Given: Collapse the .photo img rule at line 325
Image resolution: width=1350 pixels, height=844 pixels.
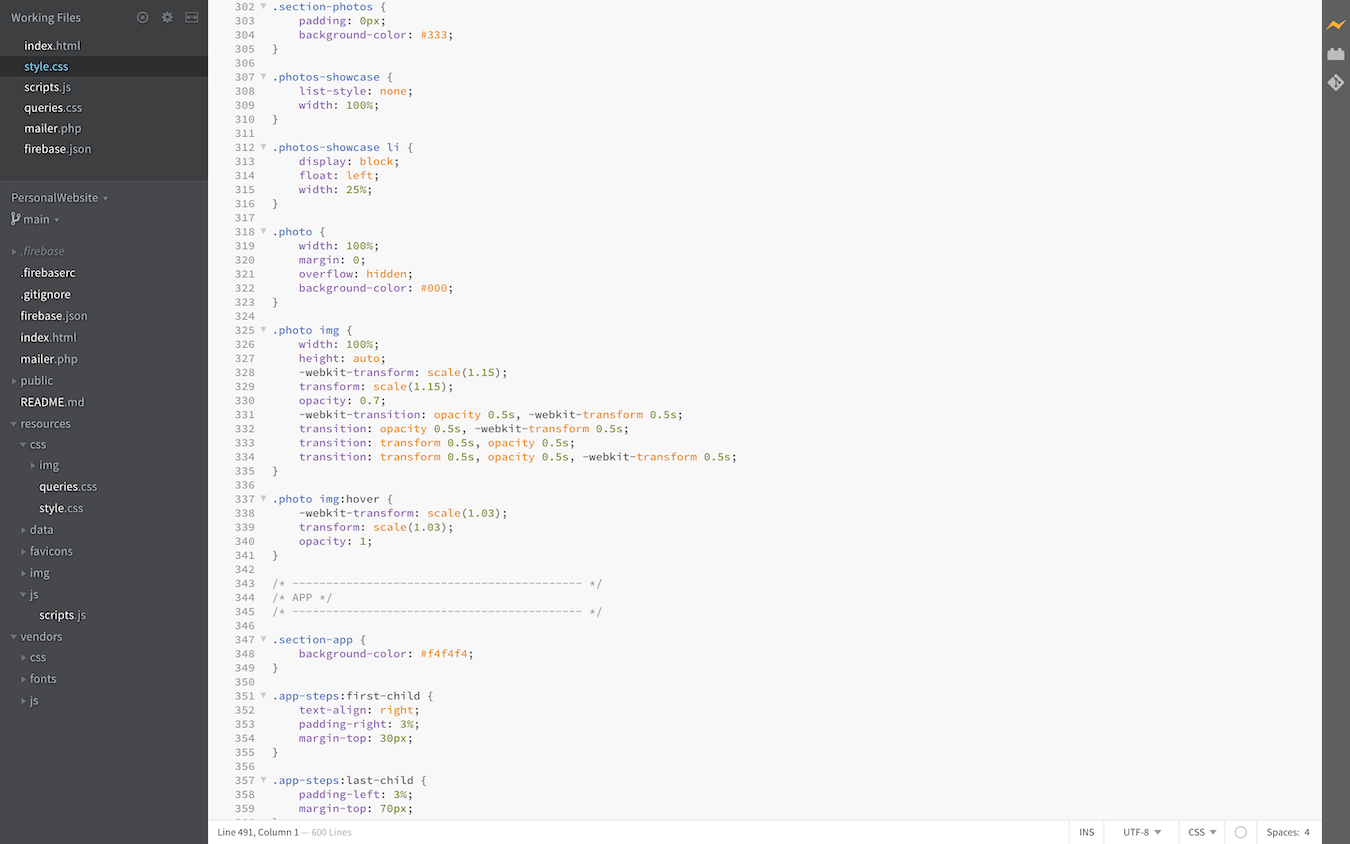Looking at the screenshot, I should [x=263, y=330].
